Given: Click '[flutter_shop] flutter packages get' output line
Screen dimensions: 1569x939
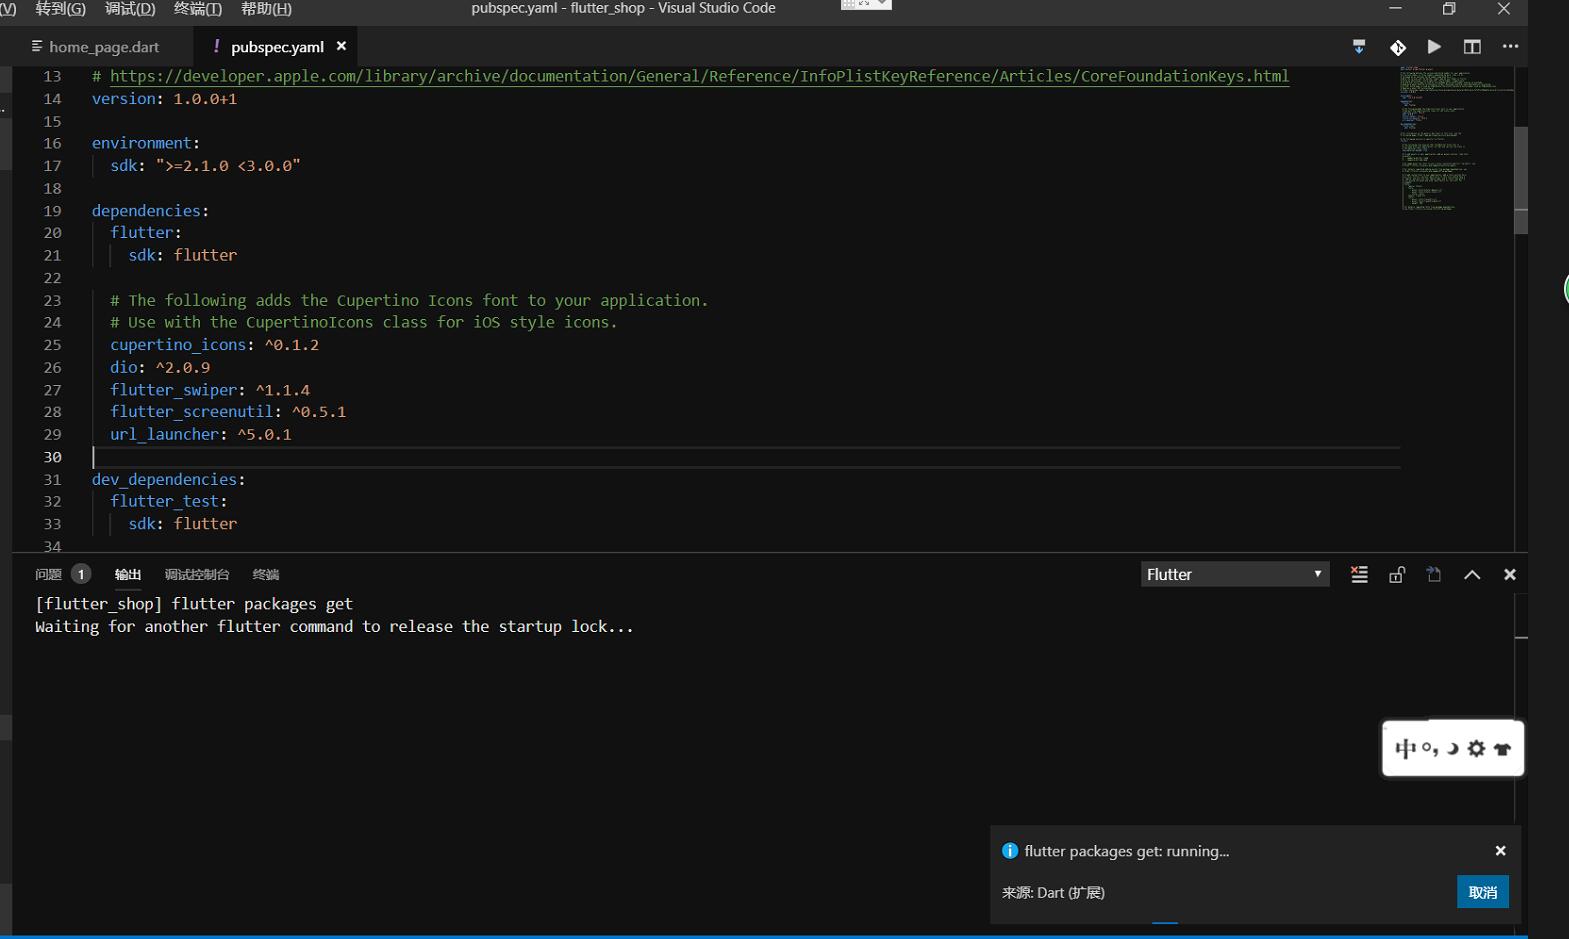Looking at the screenshot, I should click(194, 604).
